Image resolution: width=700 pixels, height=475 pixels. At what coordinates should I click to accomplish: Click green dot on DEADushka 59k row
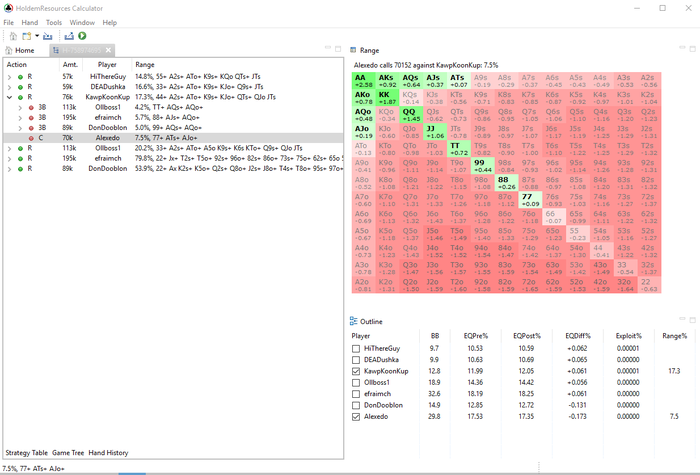pyautogui.click(x=20, y=87)
